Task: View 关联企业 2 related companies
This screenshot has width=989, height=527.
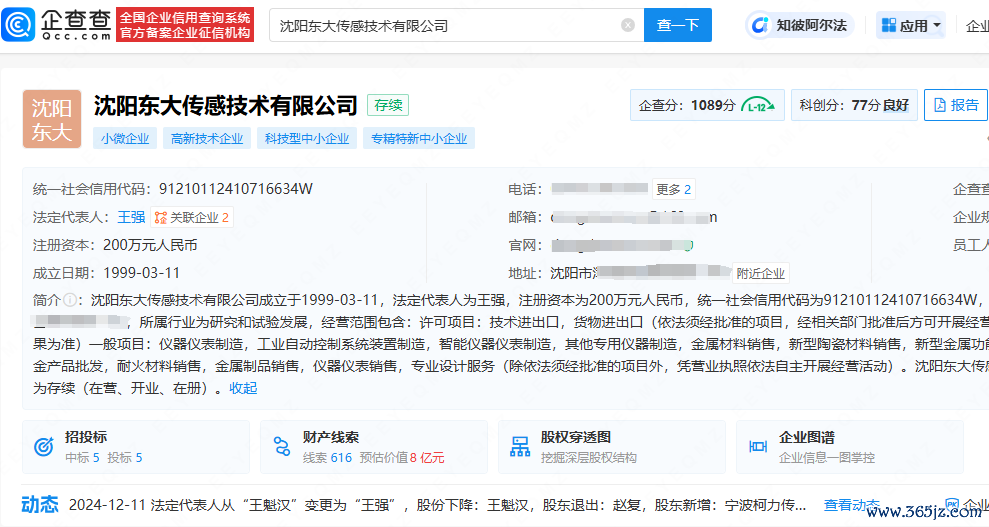Action: (192, 217)
